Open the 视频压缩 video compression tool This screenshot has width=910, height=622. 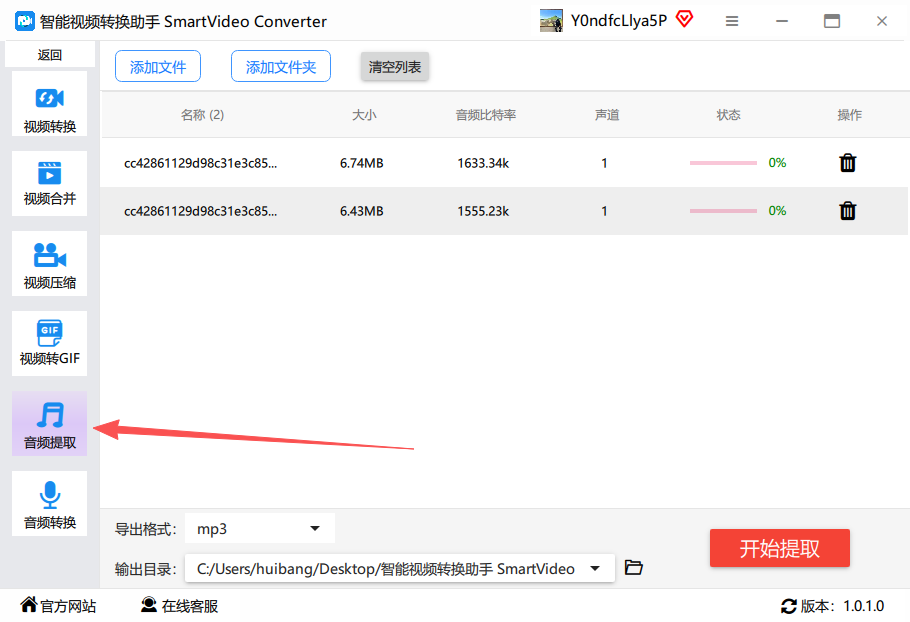[x=50, y=264]
